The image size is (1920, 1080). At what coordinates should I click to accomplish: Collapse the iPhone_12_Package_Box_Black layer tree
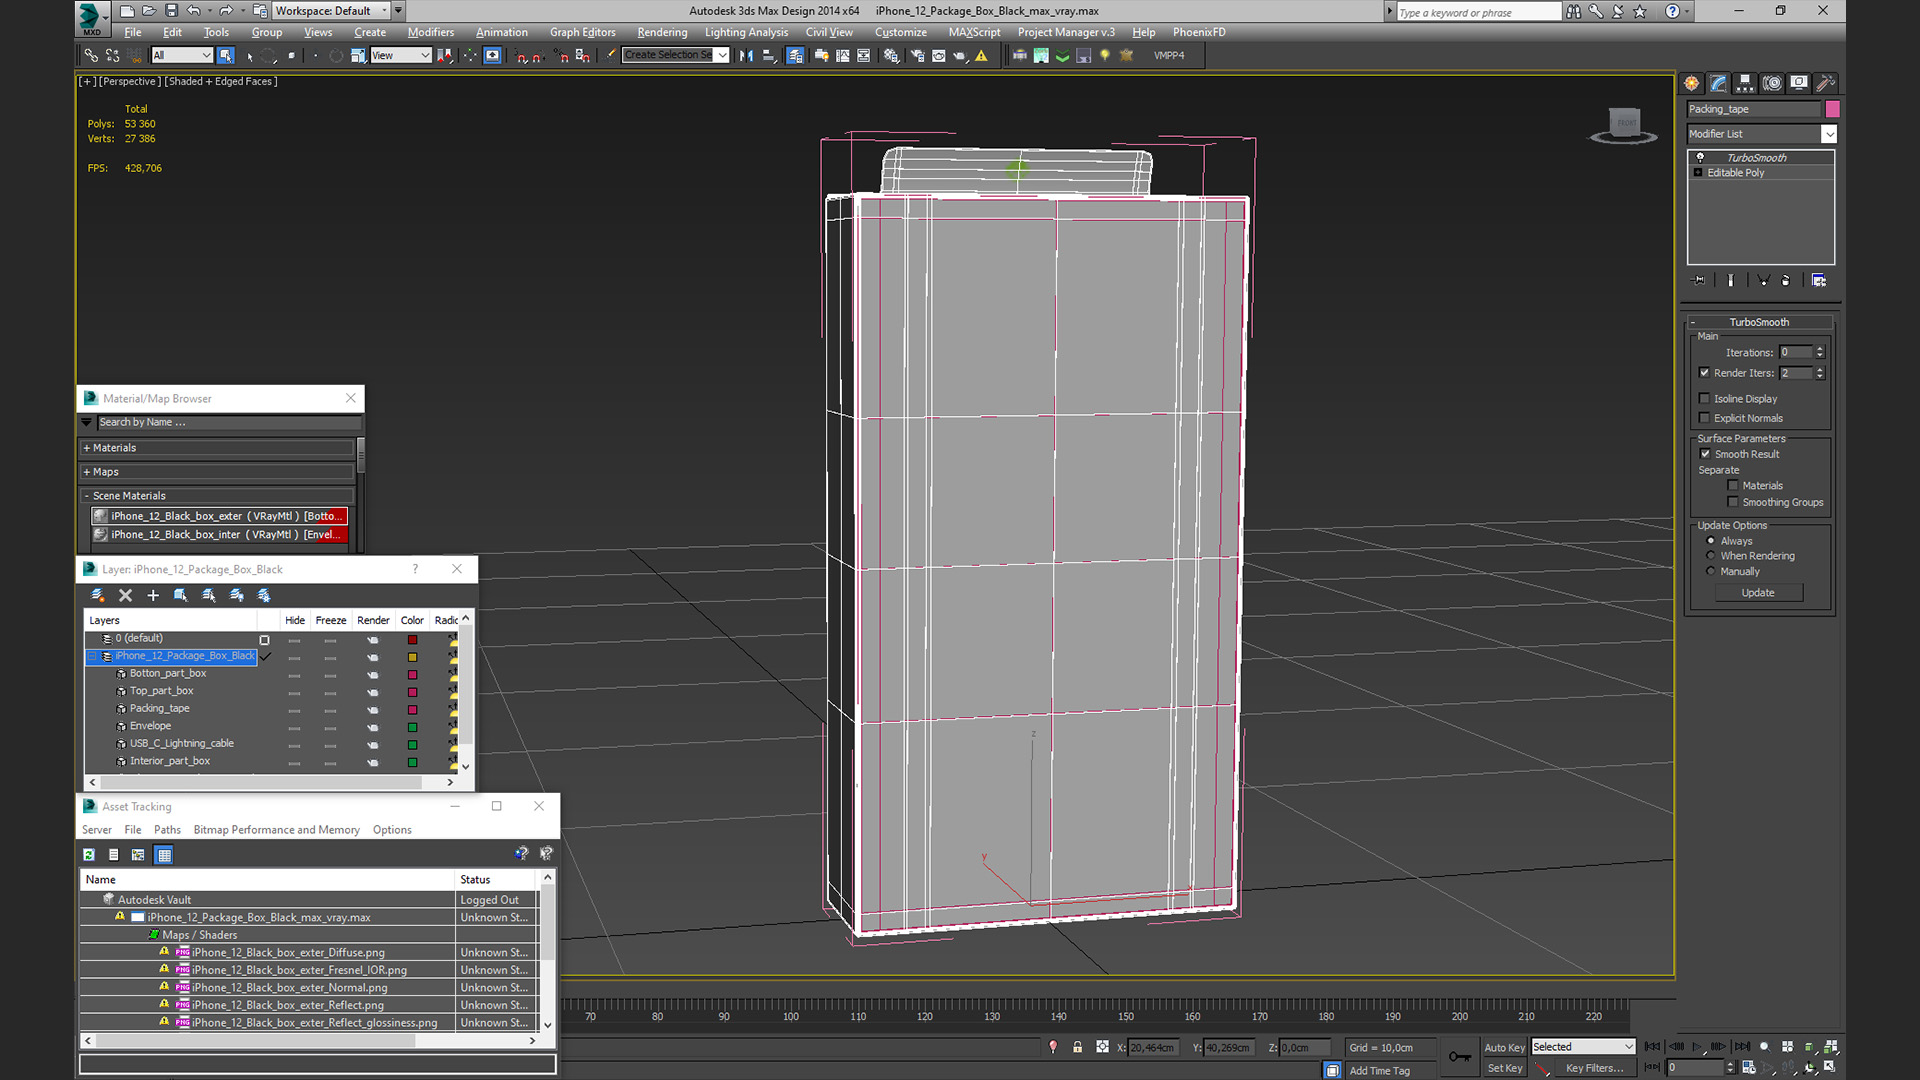pyautogui.click(x=93, y=657)
